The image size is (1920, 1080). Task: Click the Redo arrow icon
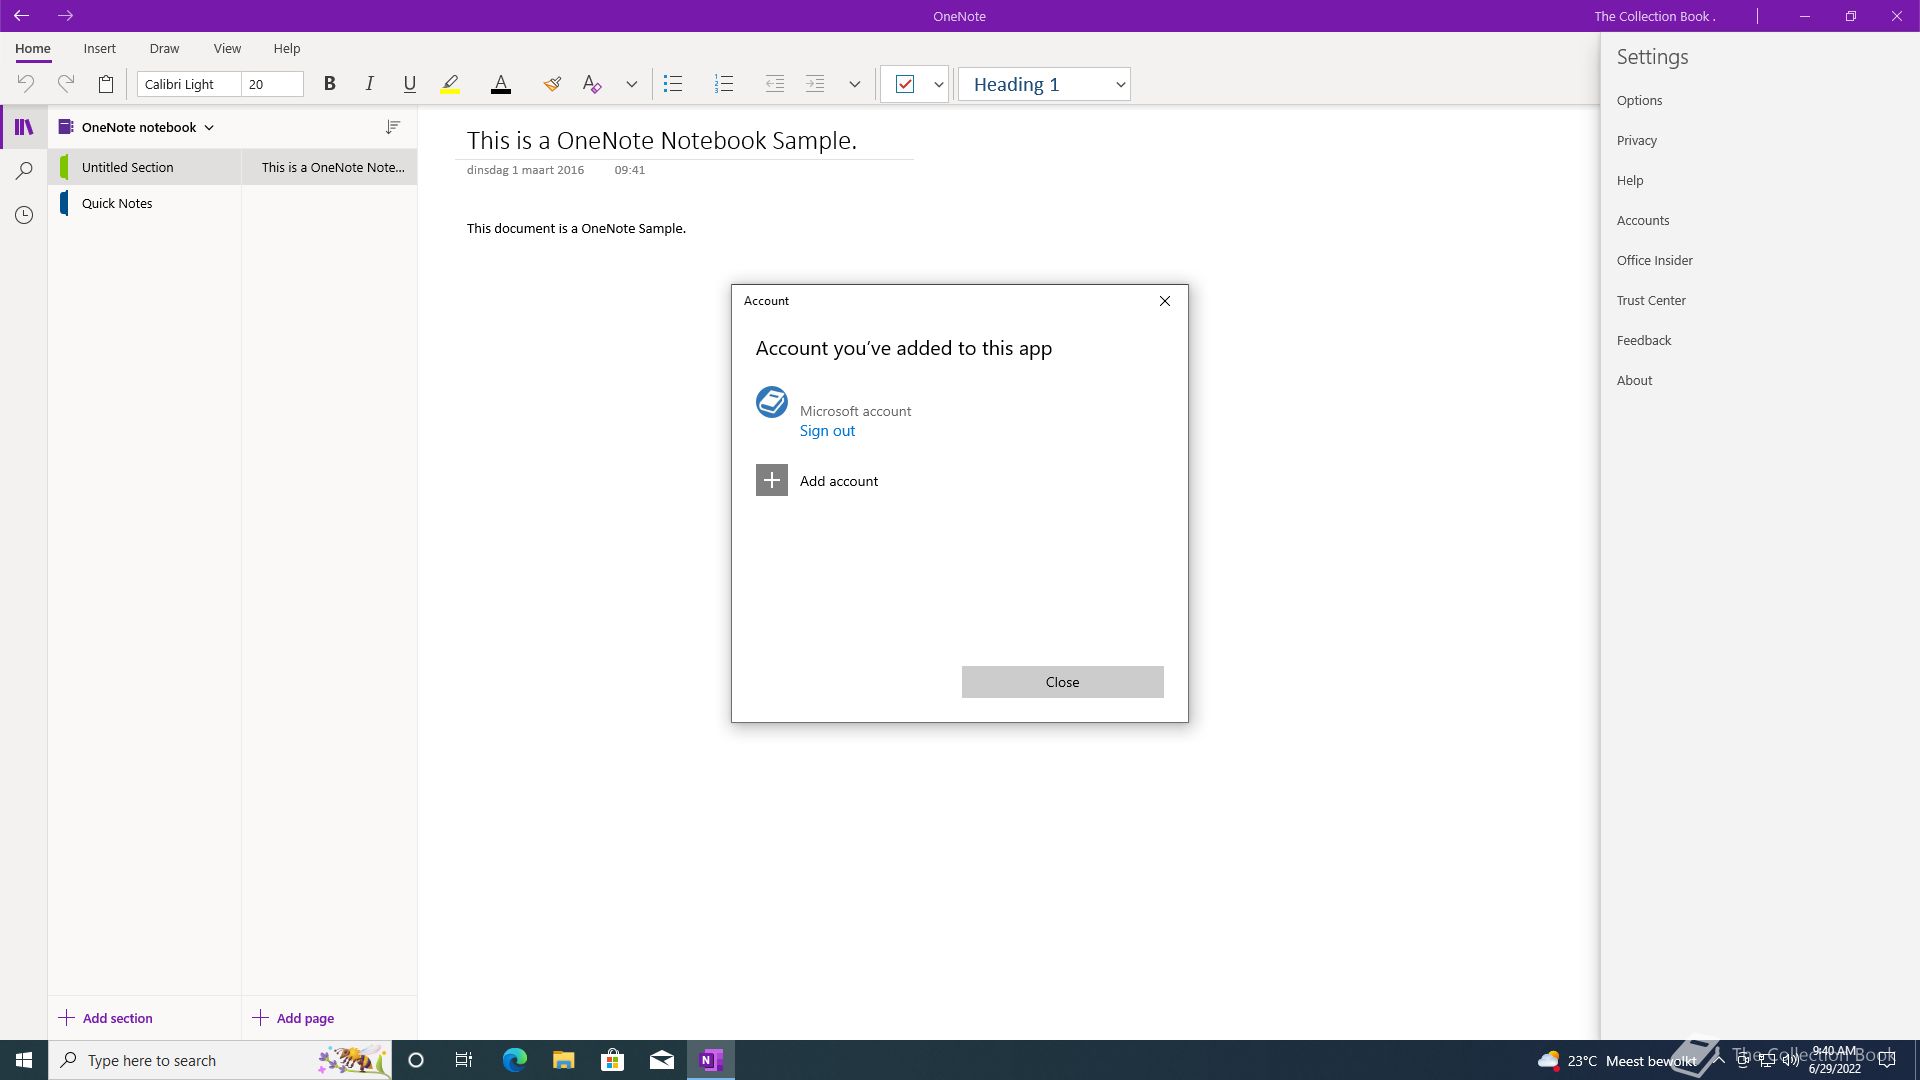pyautogui.click(x=66, y=84)
